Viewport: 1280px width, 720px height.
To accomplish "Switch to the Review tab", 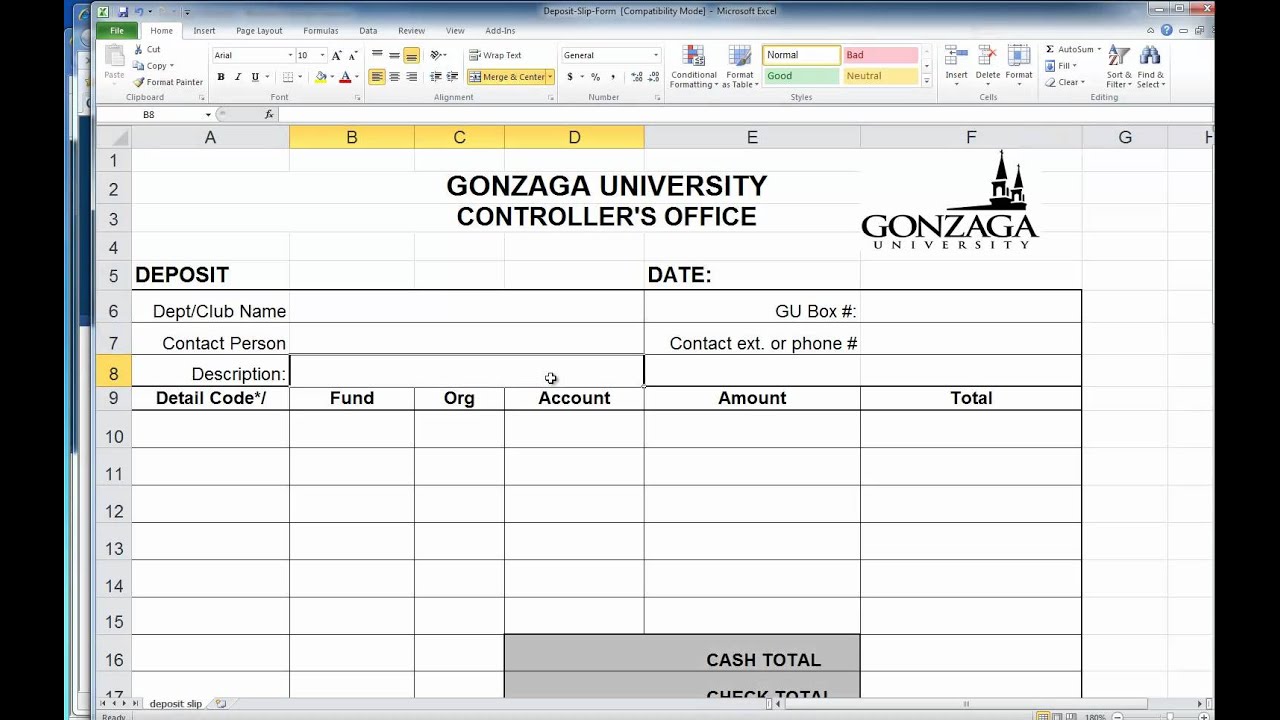I will pos(411,31).
